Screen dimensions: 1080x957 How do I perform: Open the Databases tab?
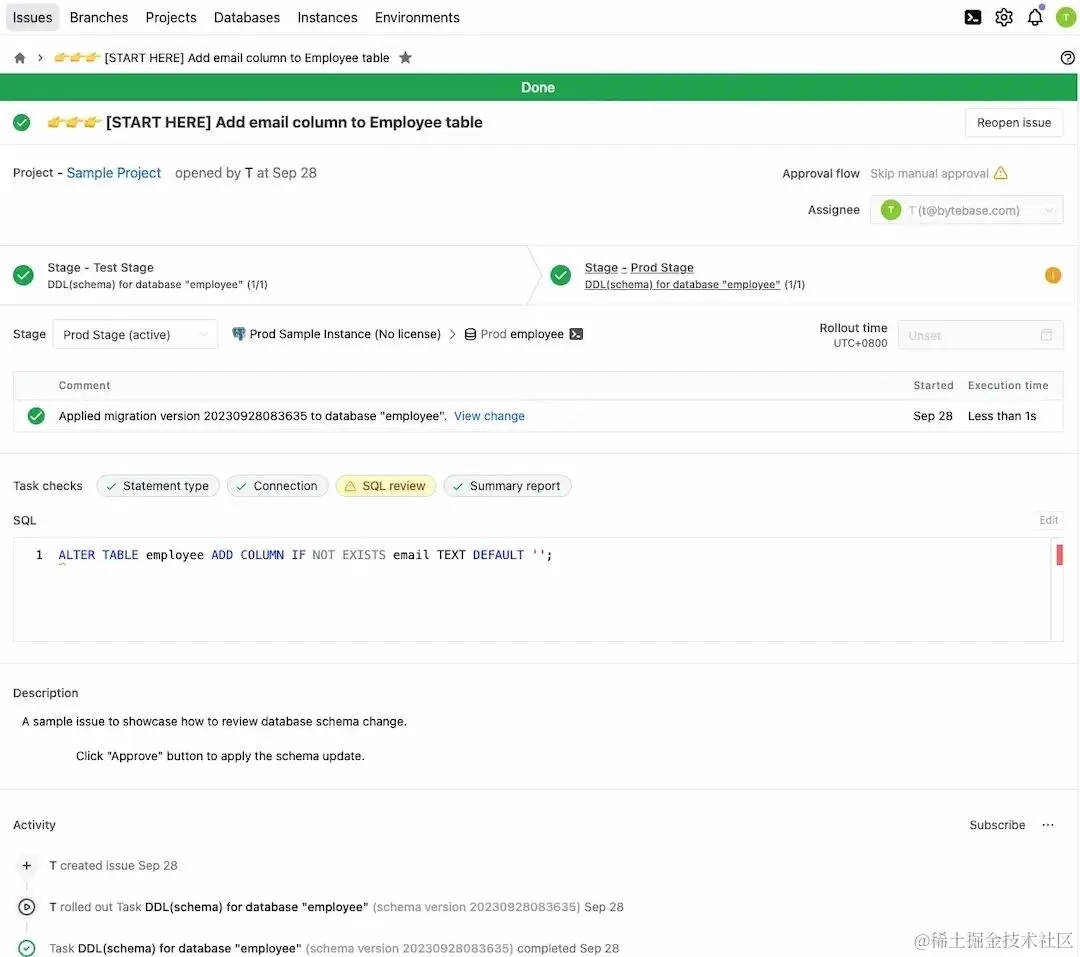tap(247, 17)
